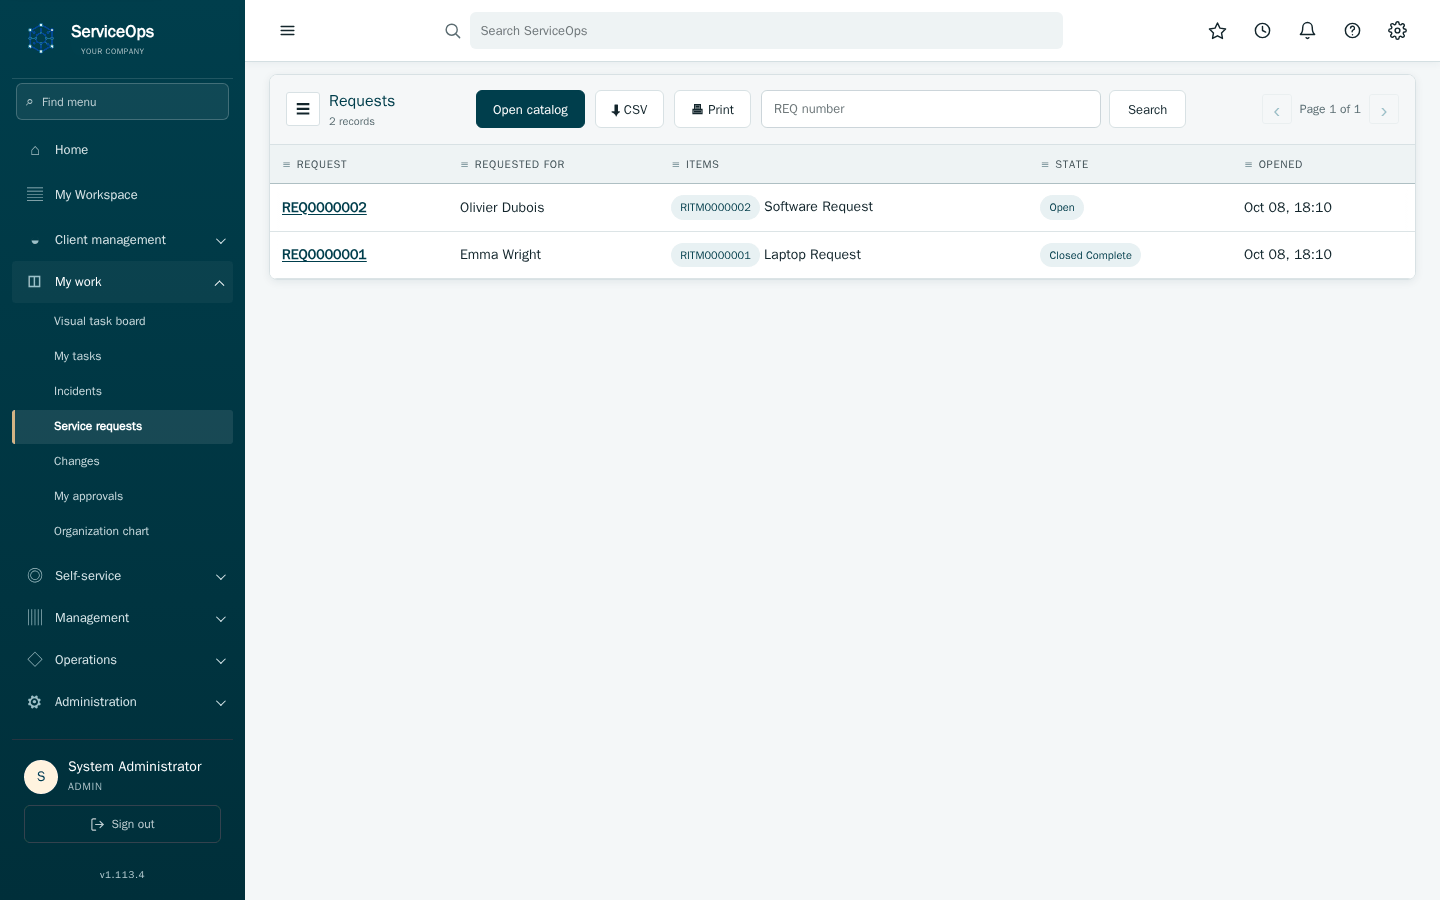Go to next page arrow

(x=1384, y=110)
